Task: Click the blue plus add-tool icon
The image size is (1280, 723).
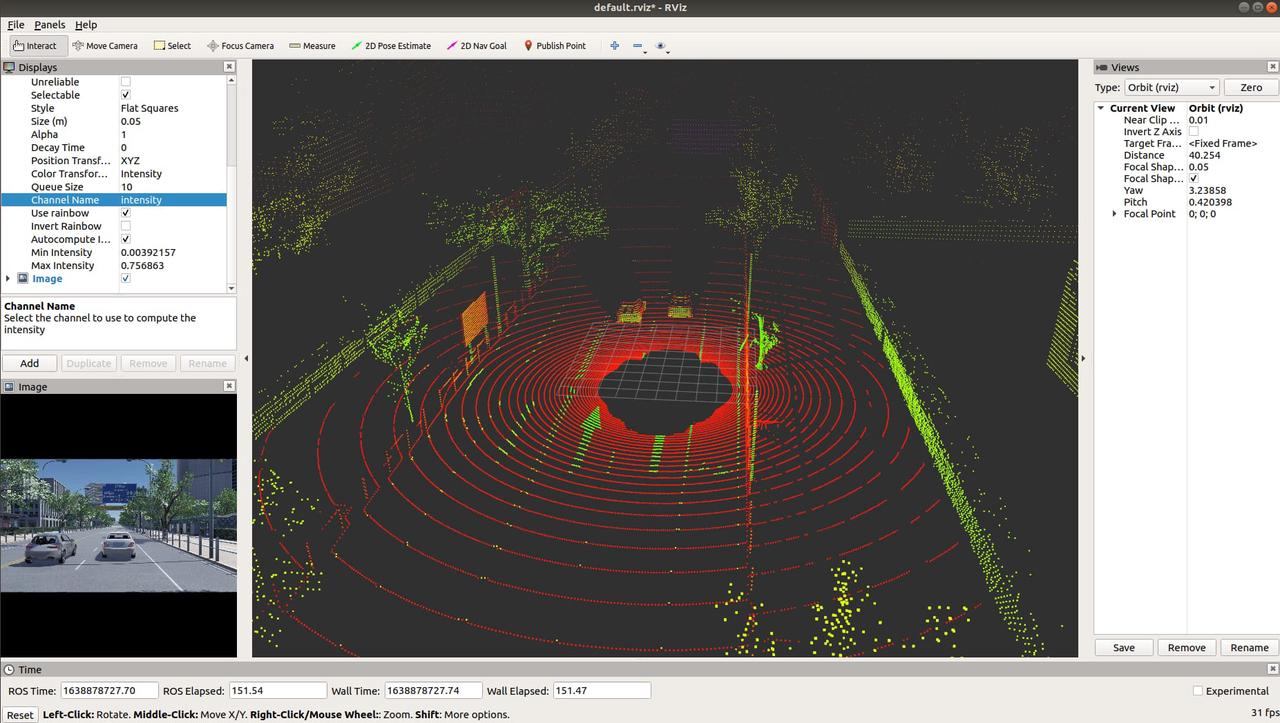Action: tap(614, 46)
